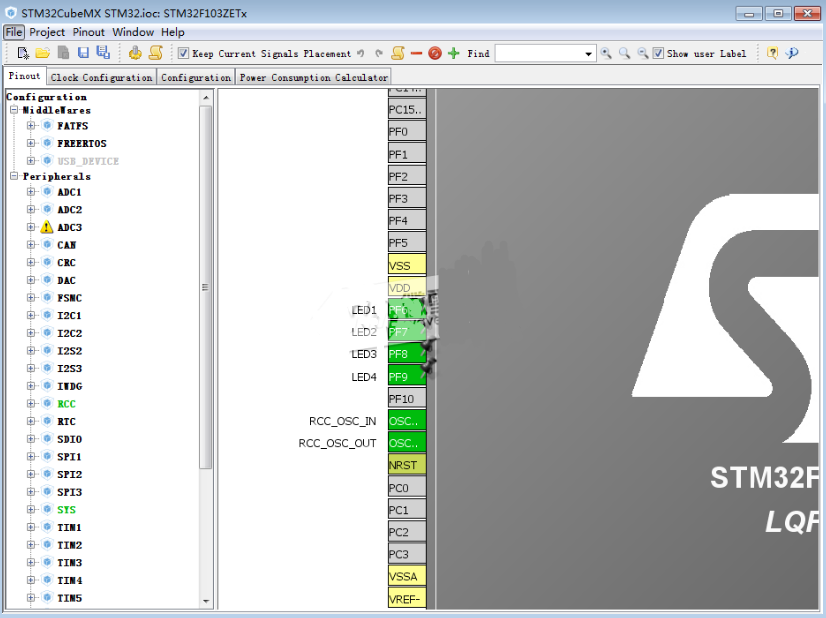Click the green plus expand icon

coord(454,53)
